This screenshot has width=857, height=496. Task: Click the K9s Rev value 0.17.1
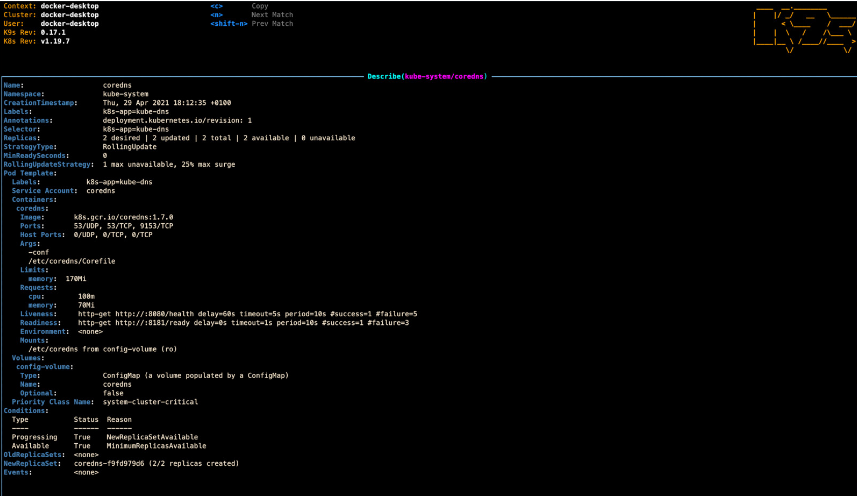[53, 32]
